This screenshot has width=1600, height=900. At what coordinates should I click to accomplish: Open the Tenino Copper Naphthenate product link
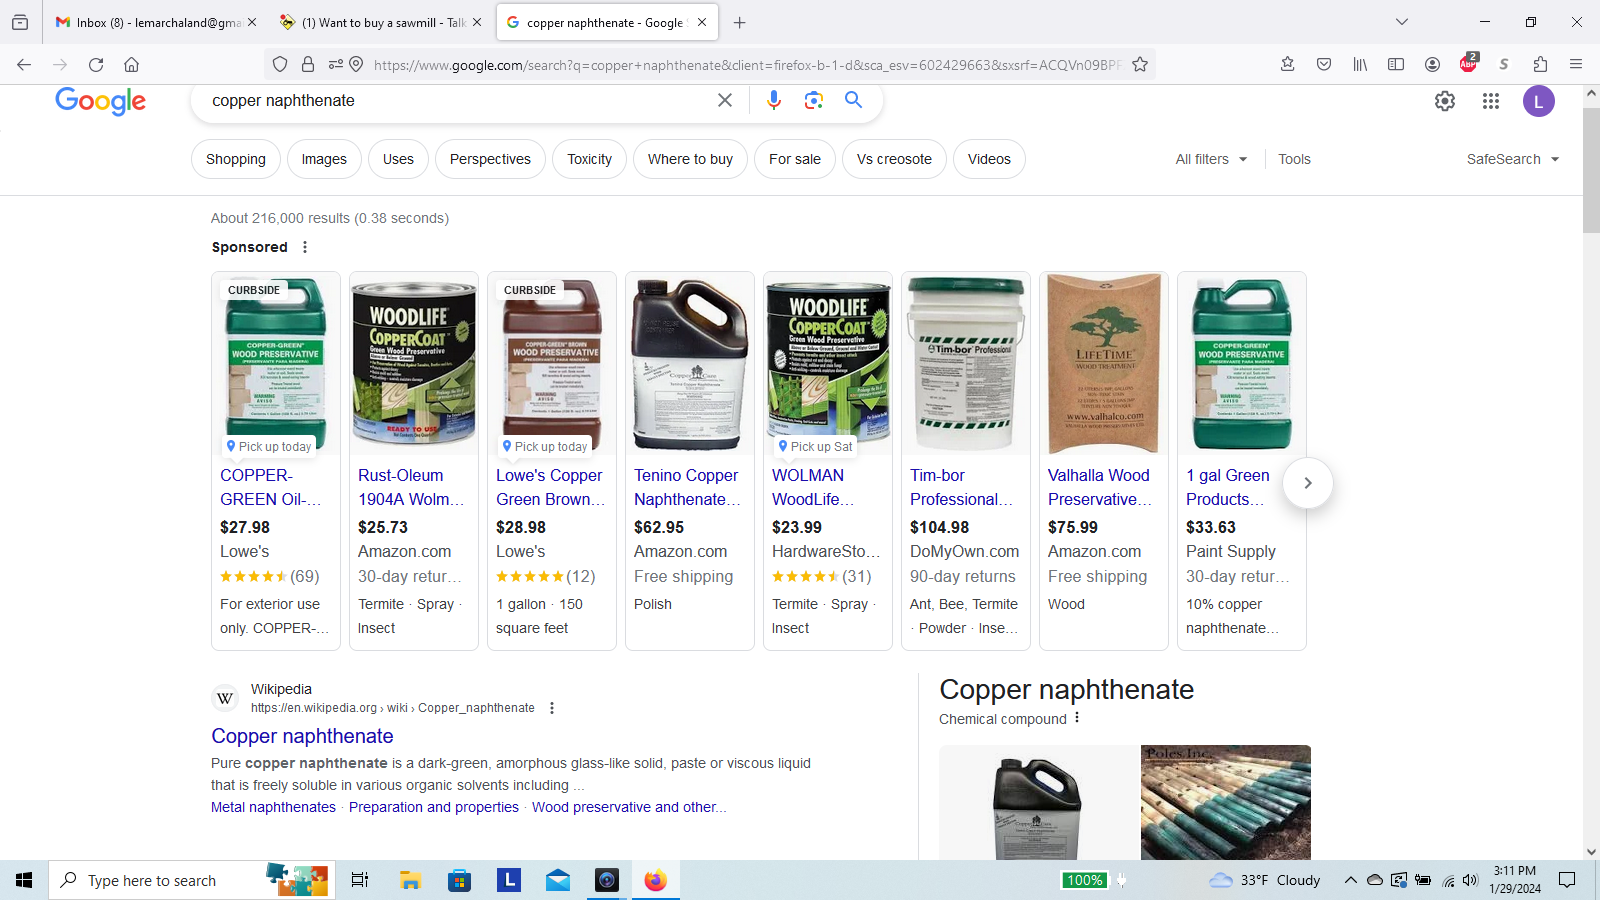687,487
